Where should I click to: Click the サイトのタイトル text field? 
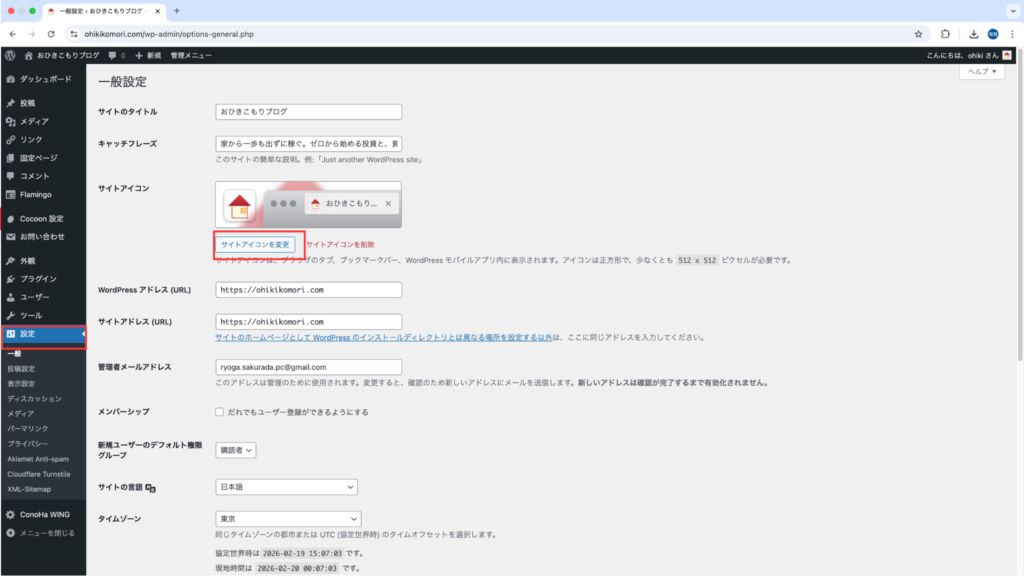tap(308, 112)
